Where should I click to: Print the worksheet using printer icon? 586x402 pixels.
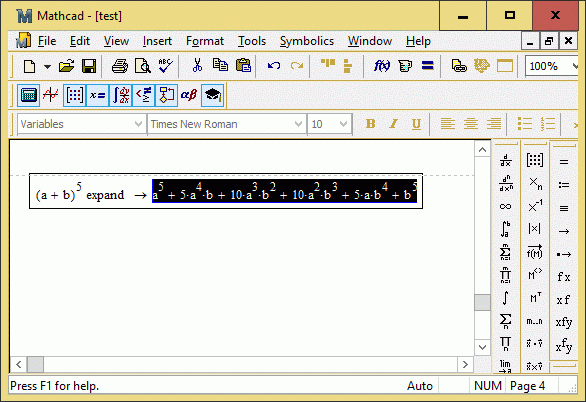pyautogui.click(x=120, y=67)
